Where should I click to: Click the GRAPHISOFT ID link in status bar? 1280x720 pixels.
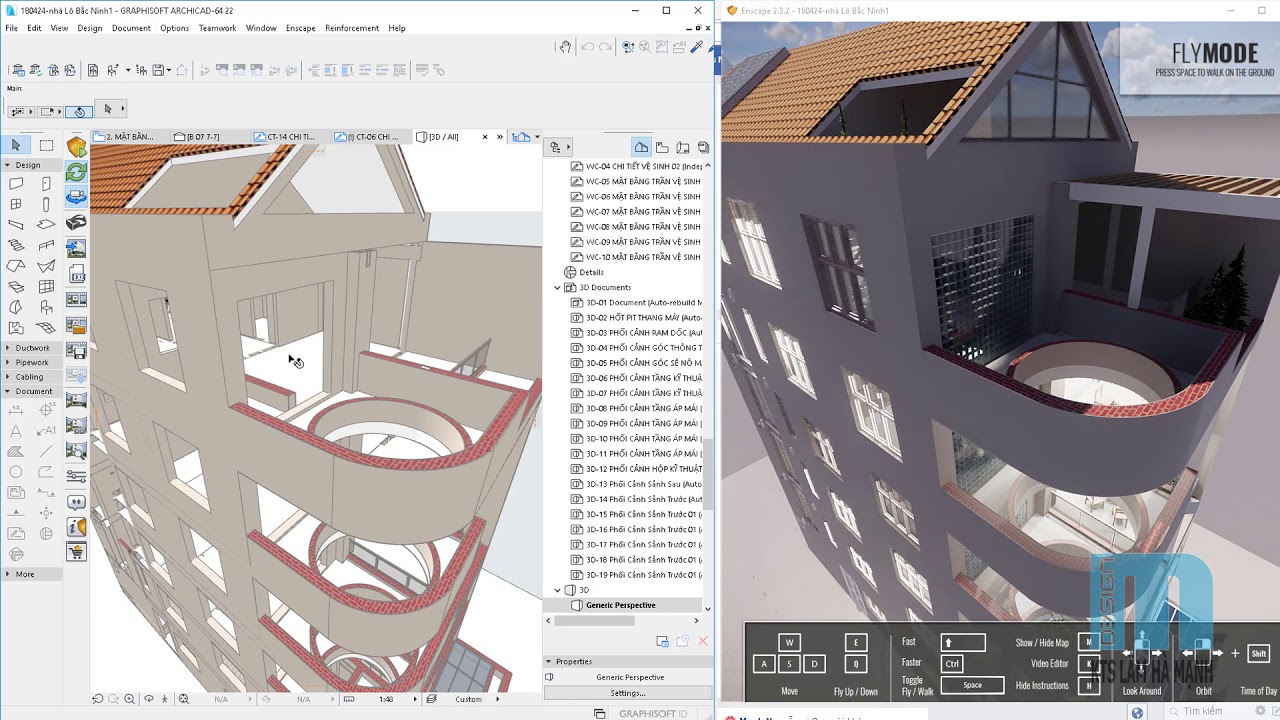[x=652, y=714]
